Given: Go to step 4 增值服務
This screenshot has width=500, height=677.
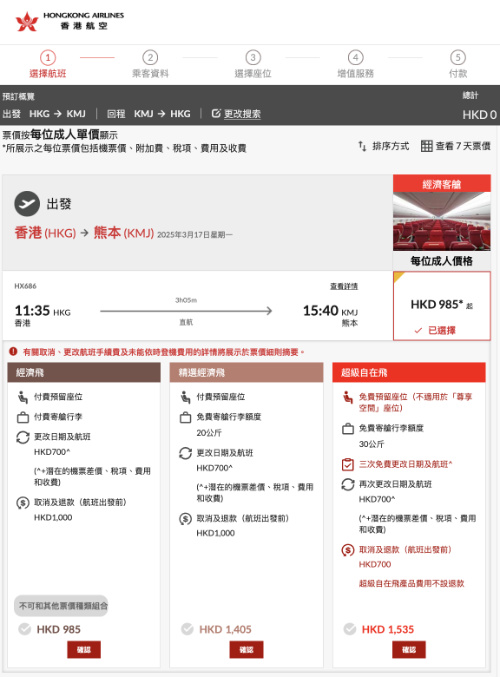Looking at the screenshot, I should [355, 65].
